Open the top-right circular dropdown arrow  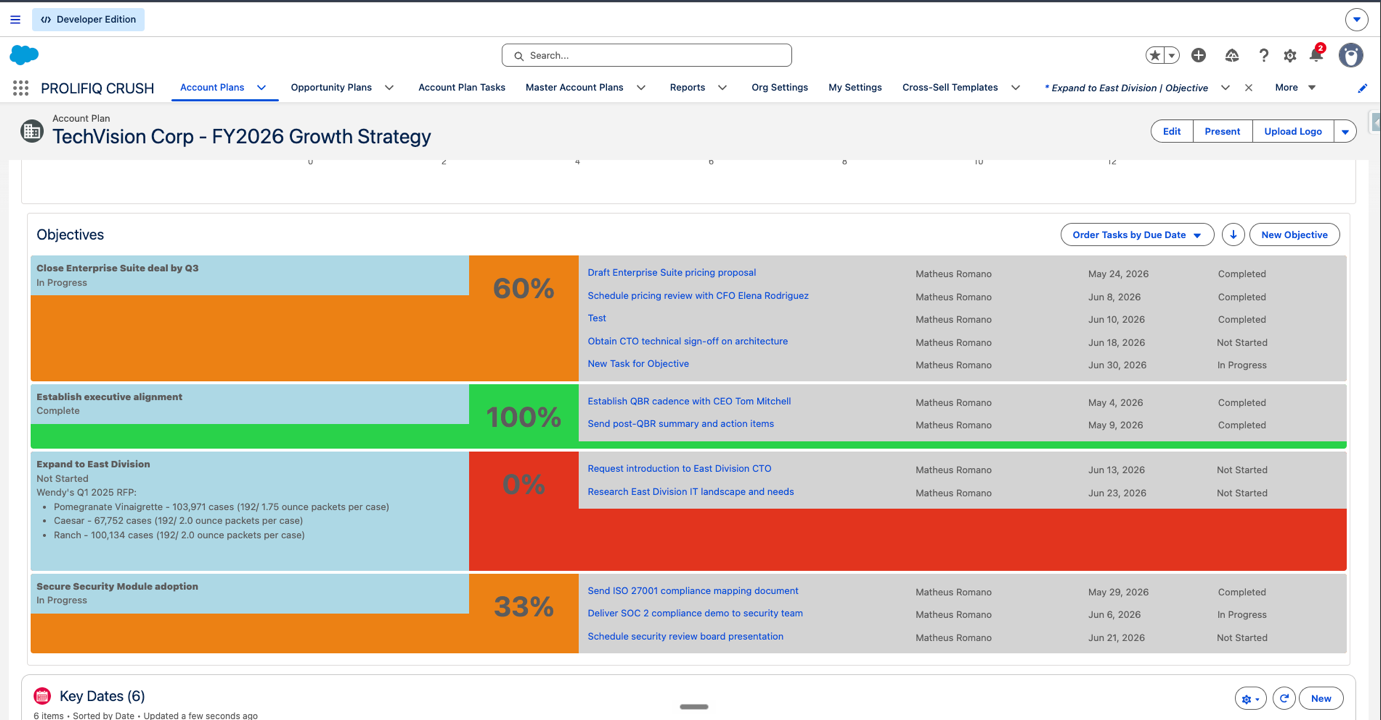1357,19
